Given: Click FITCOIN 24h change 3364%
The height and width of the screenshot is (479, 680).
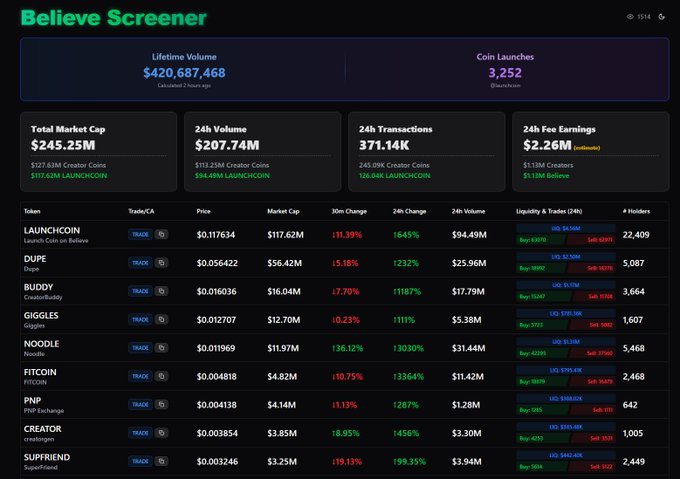Looking at the screenshot, I should click(408, 377).
